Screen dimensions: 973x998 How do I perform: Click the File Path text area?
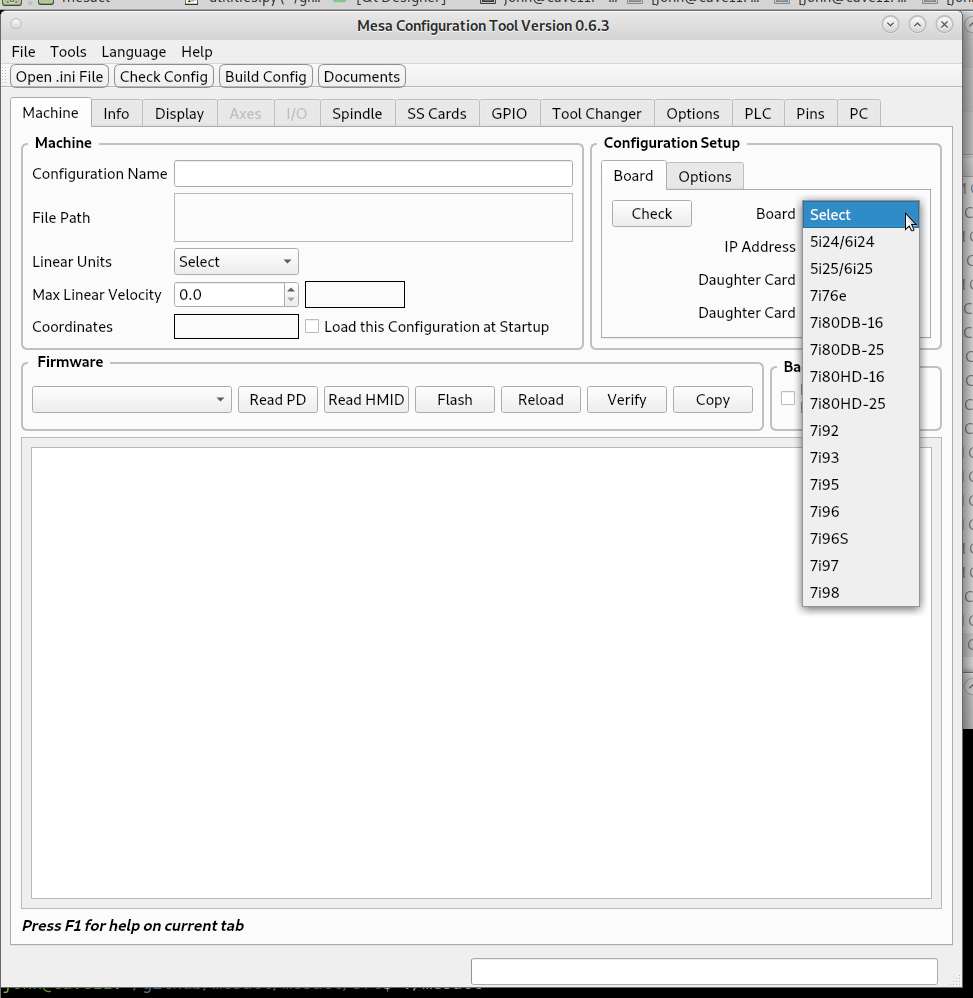(x=373, y=218)
